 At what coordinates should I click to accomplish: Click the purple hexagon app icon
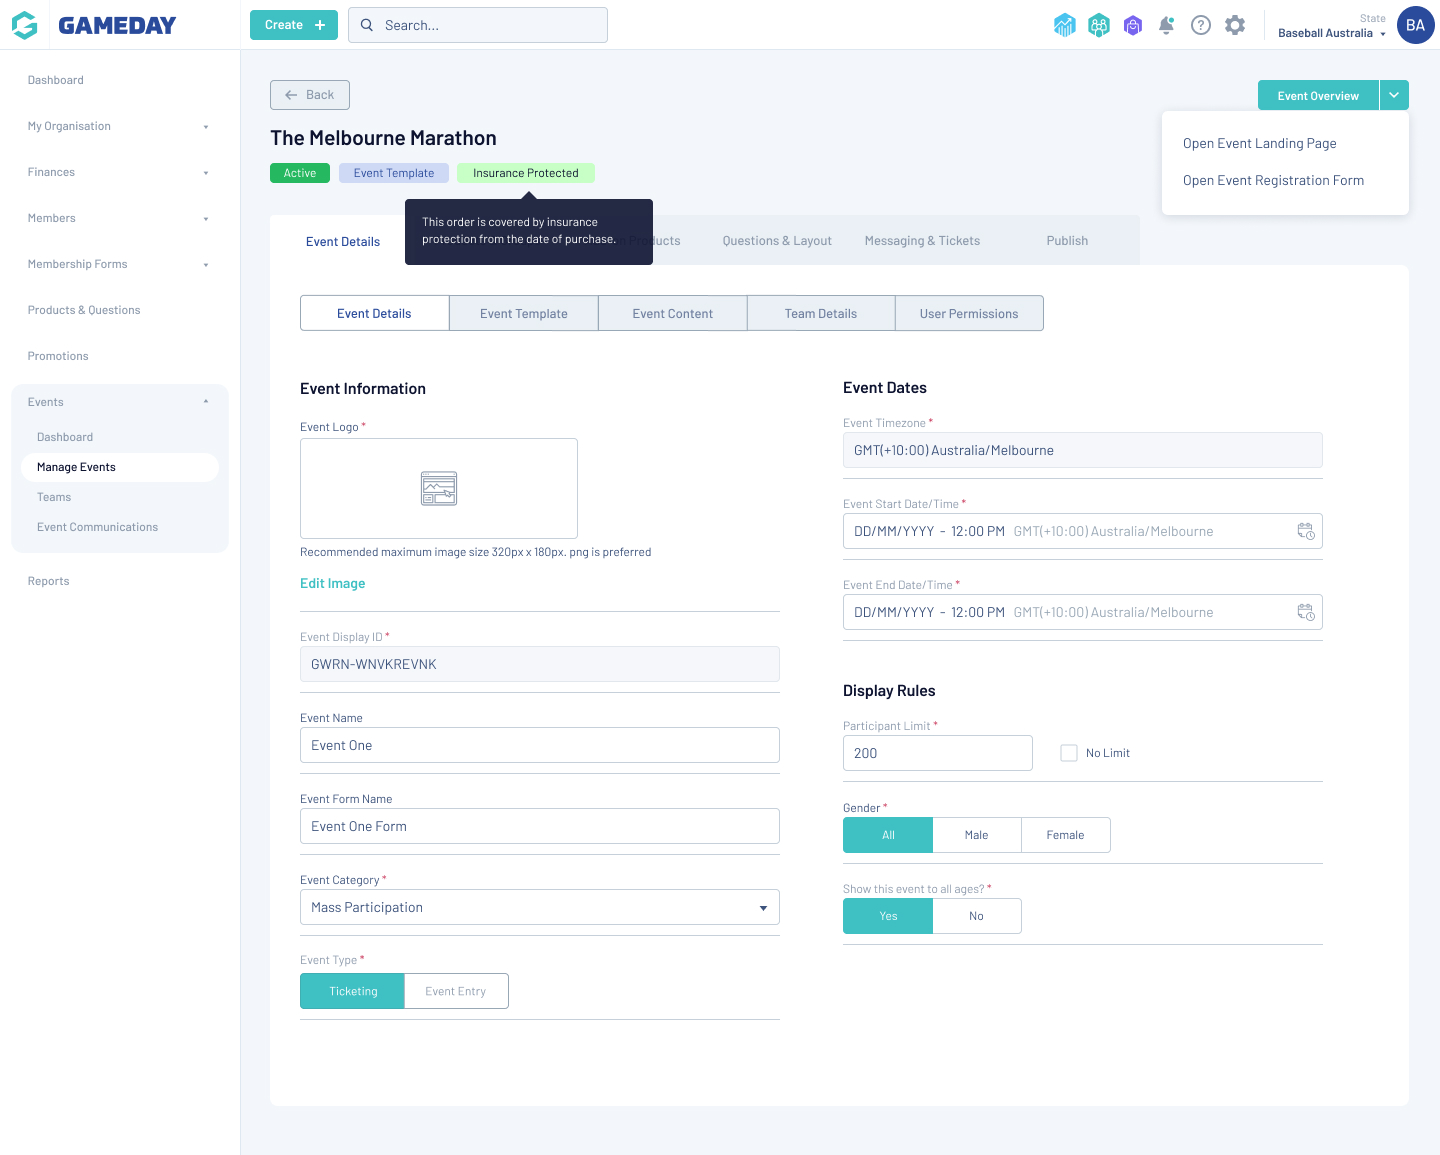point(1132,25)
